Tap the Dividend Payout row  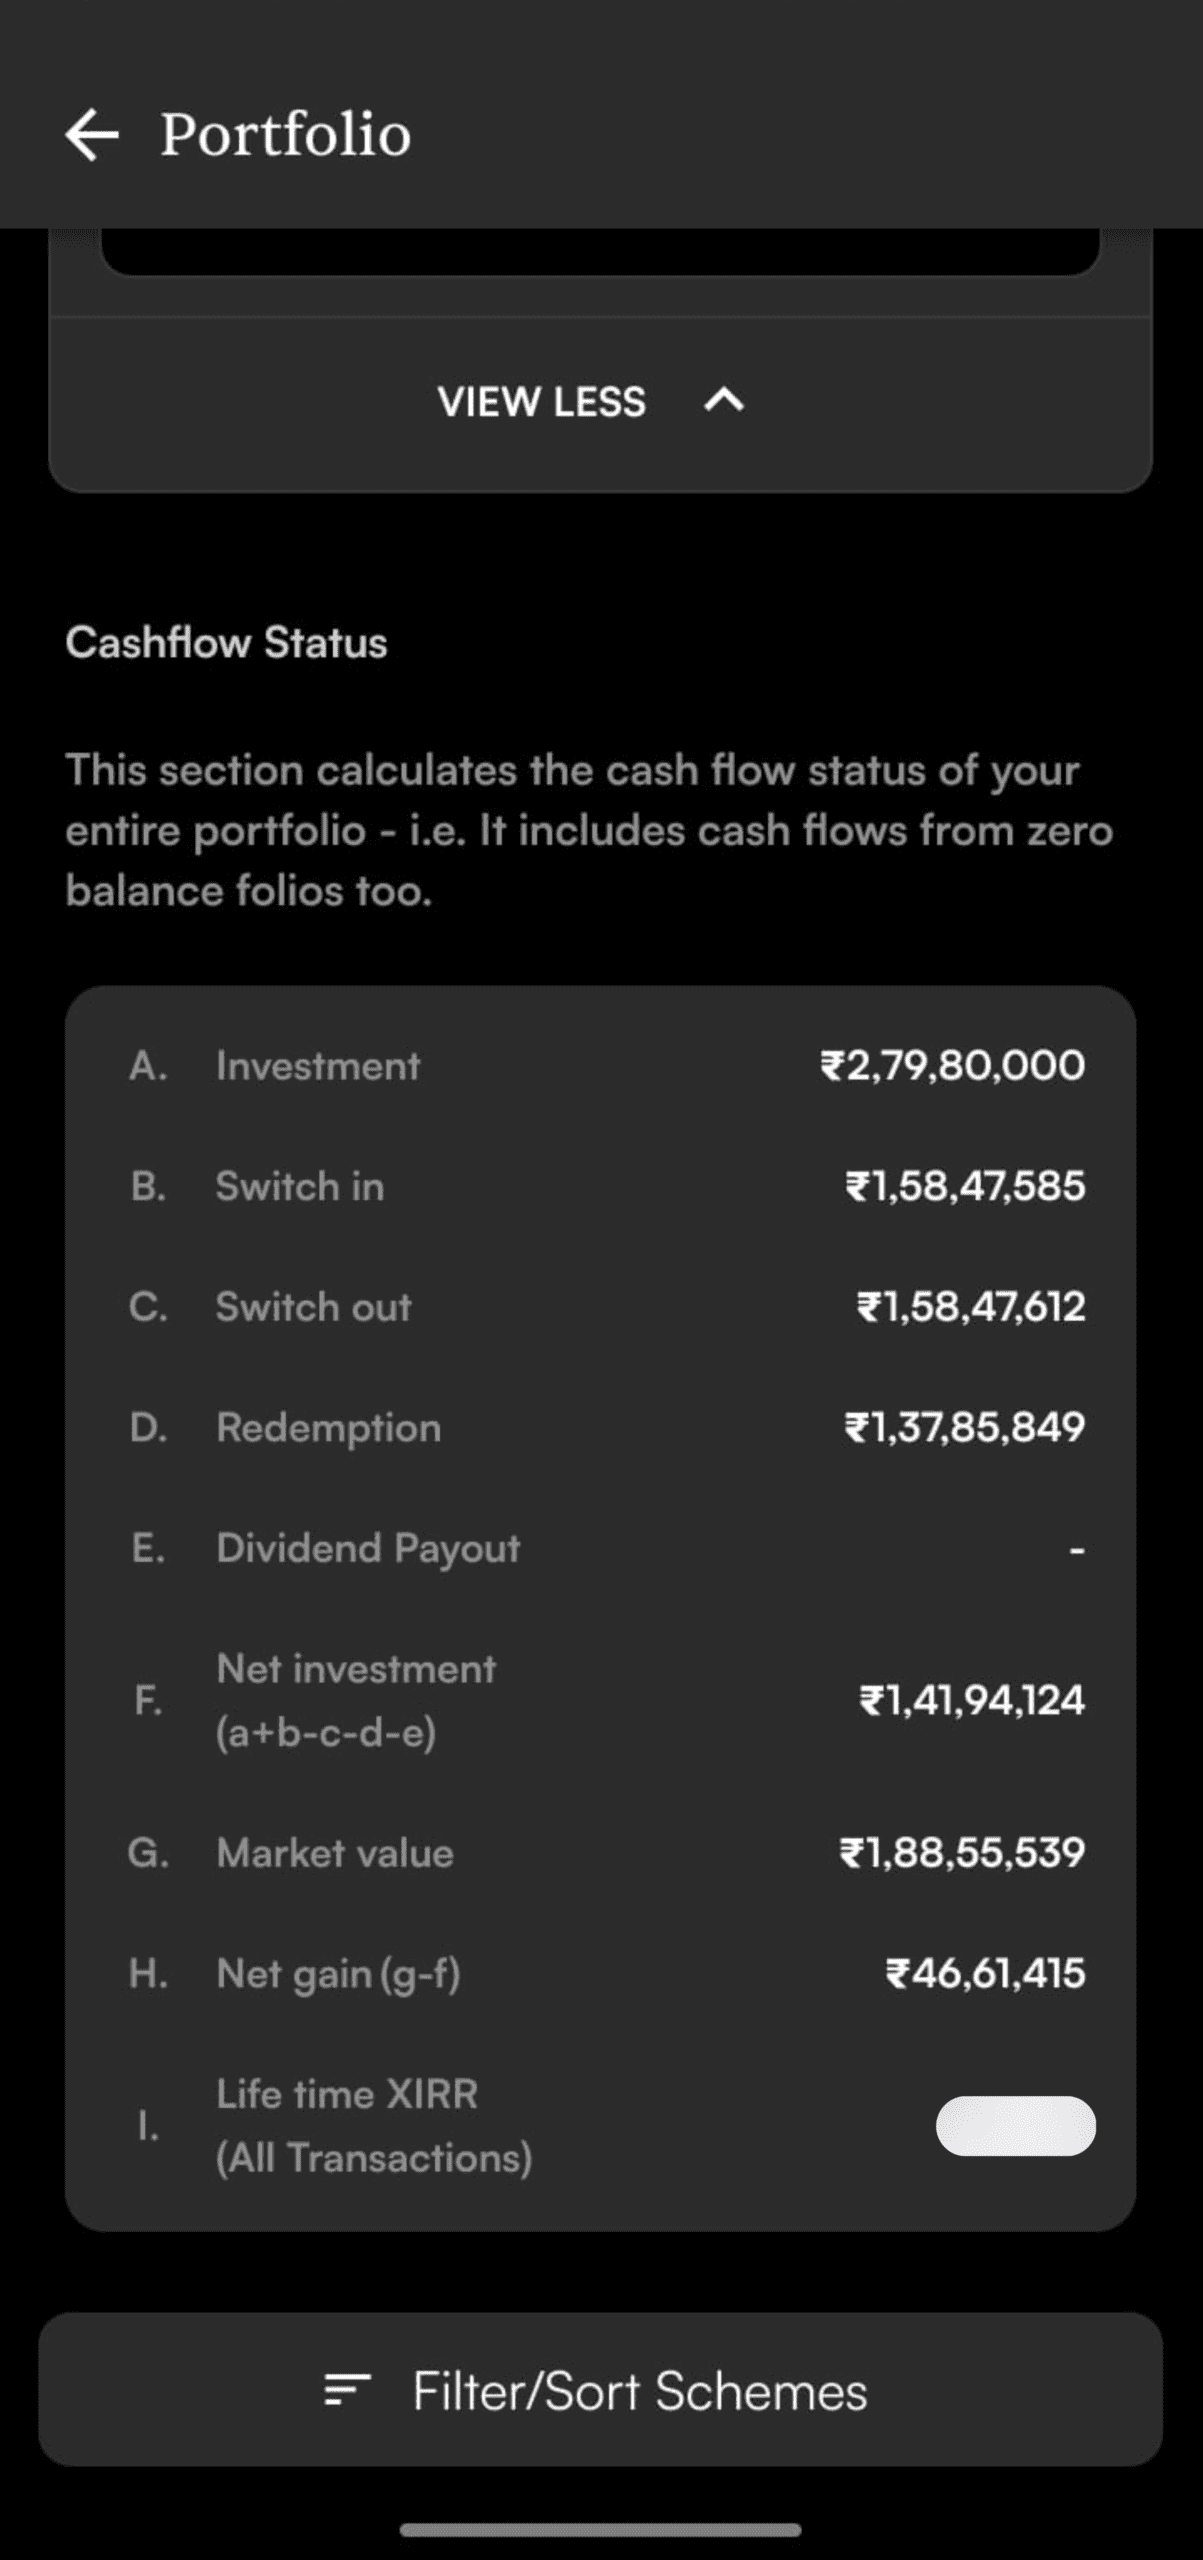click(368, 1548)
